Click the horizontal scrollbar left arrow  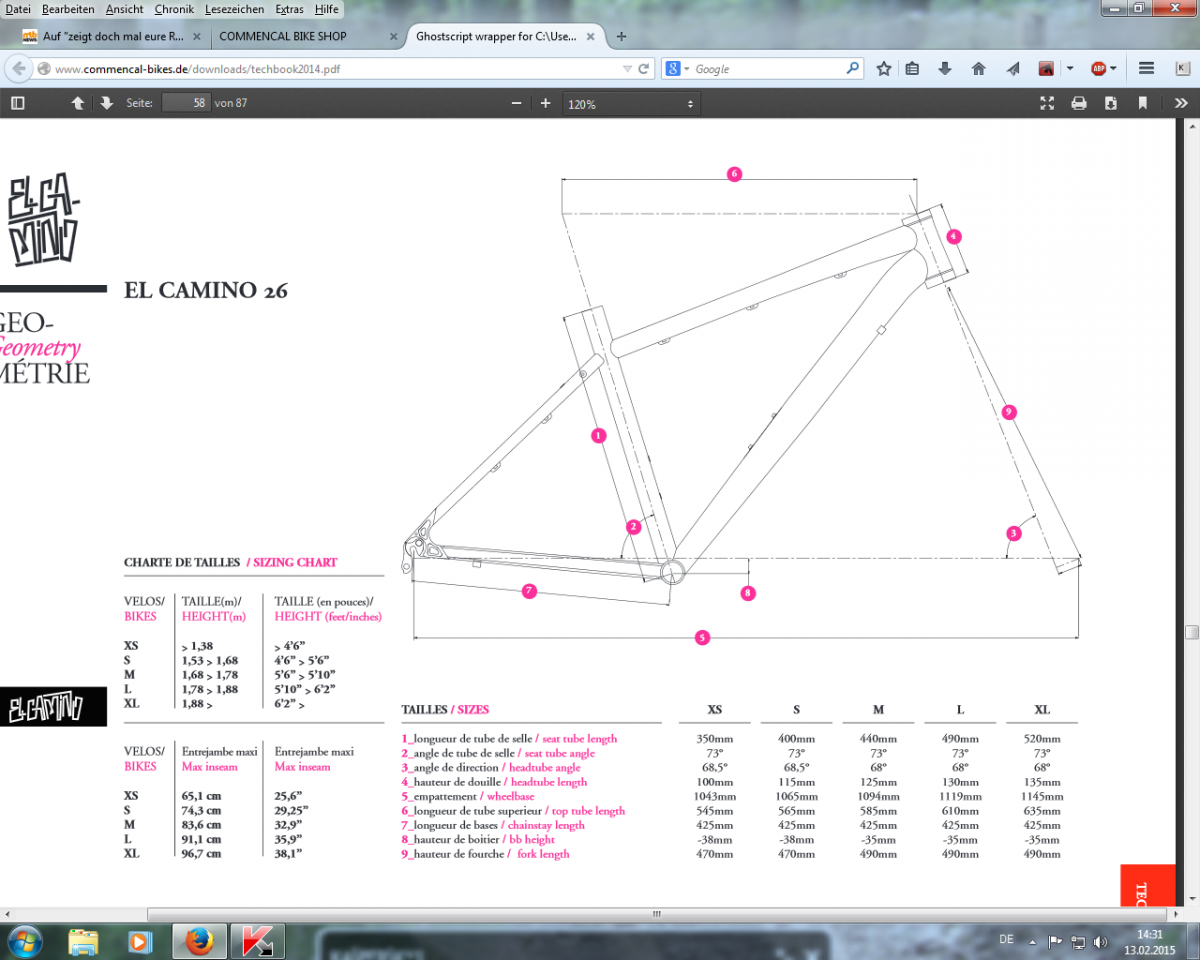tap(7, 914)
